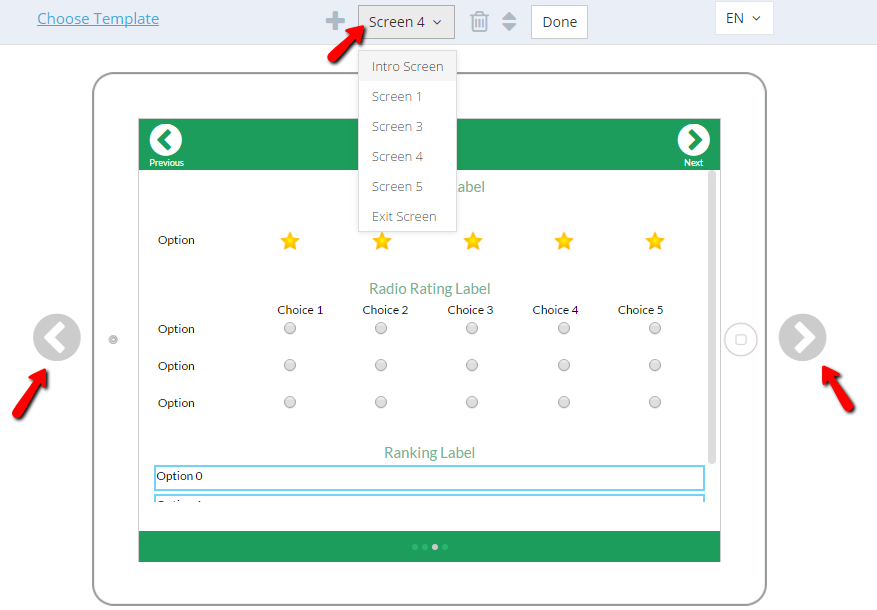Image resolution: width=877 pixels, height=610 pixels.
Task: Click the Choice 3 column header
Action: [x=470, y=310]
